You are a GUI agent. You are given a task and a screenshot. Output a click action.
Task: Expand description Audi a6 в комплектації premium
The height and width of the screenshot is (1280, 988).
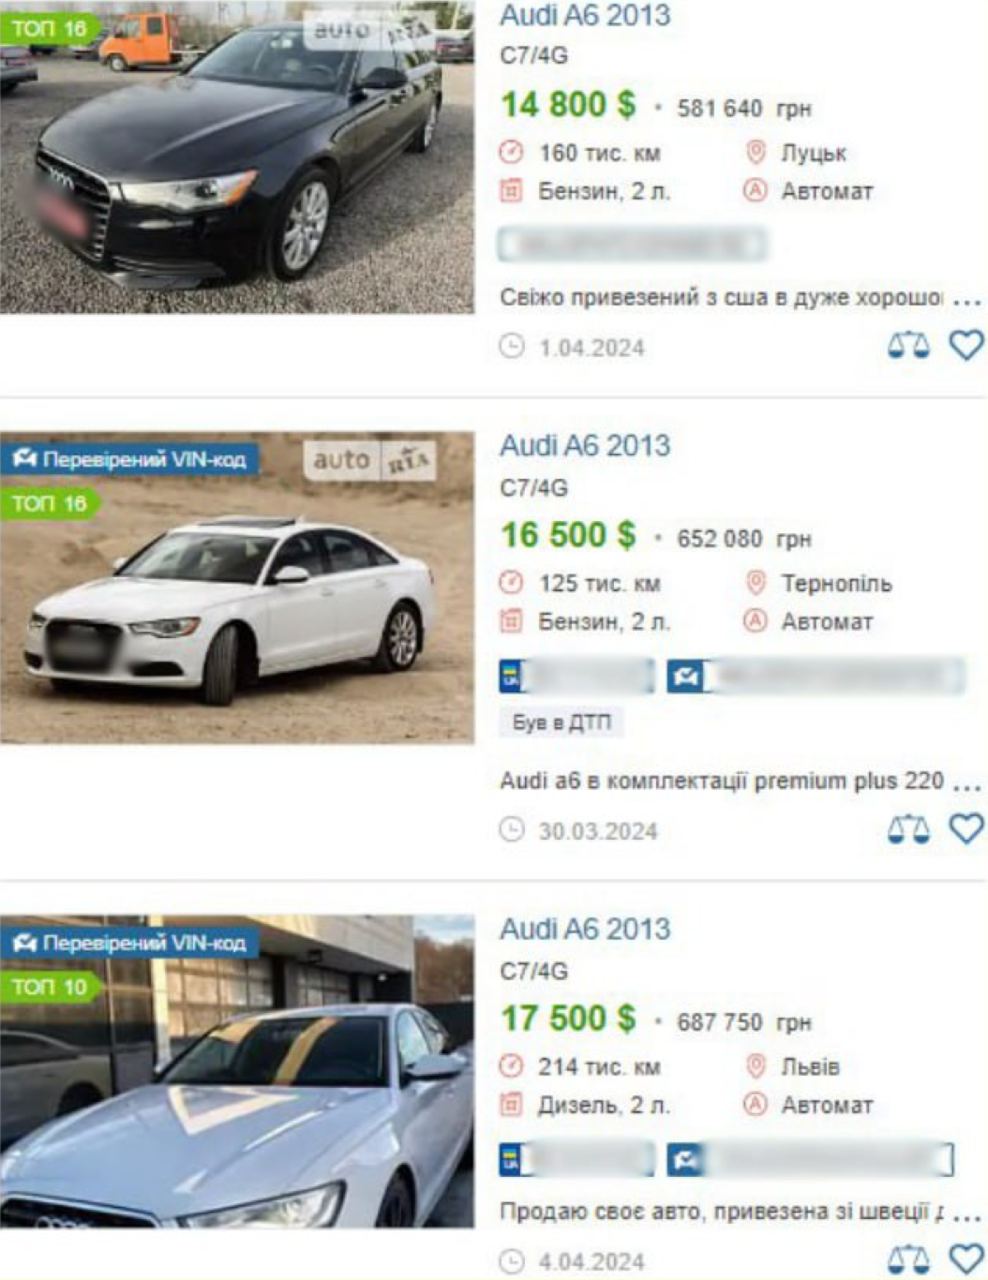point(966,783)
